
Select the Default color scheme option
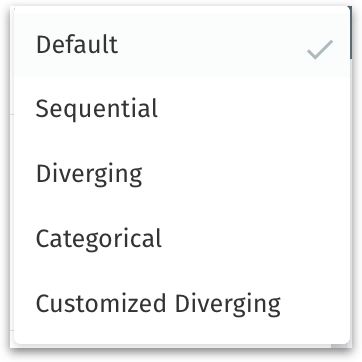(182, 44)
